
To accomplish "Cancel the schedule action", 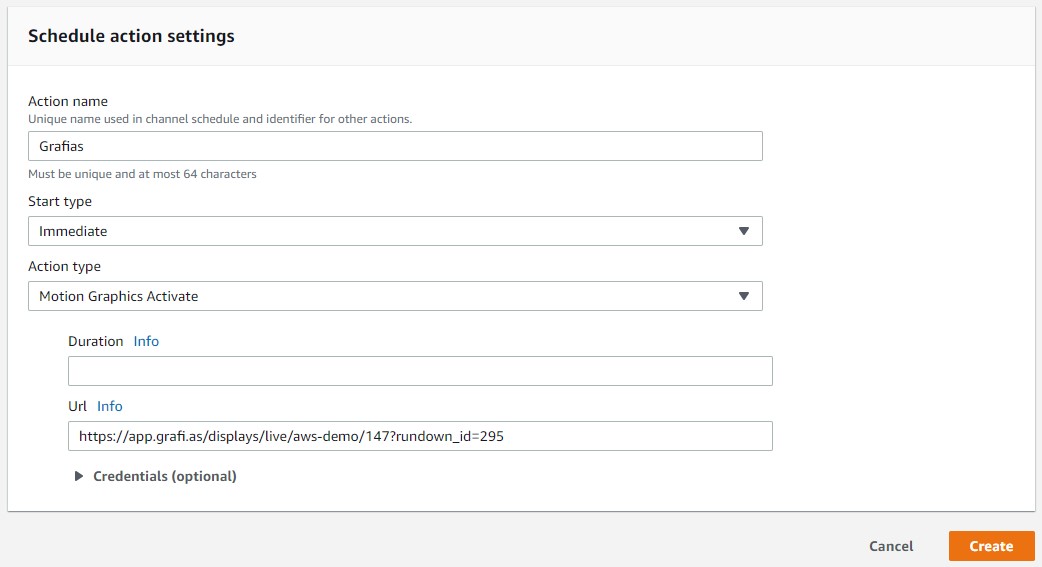I will point(891,546).
